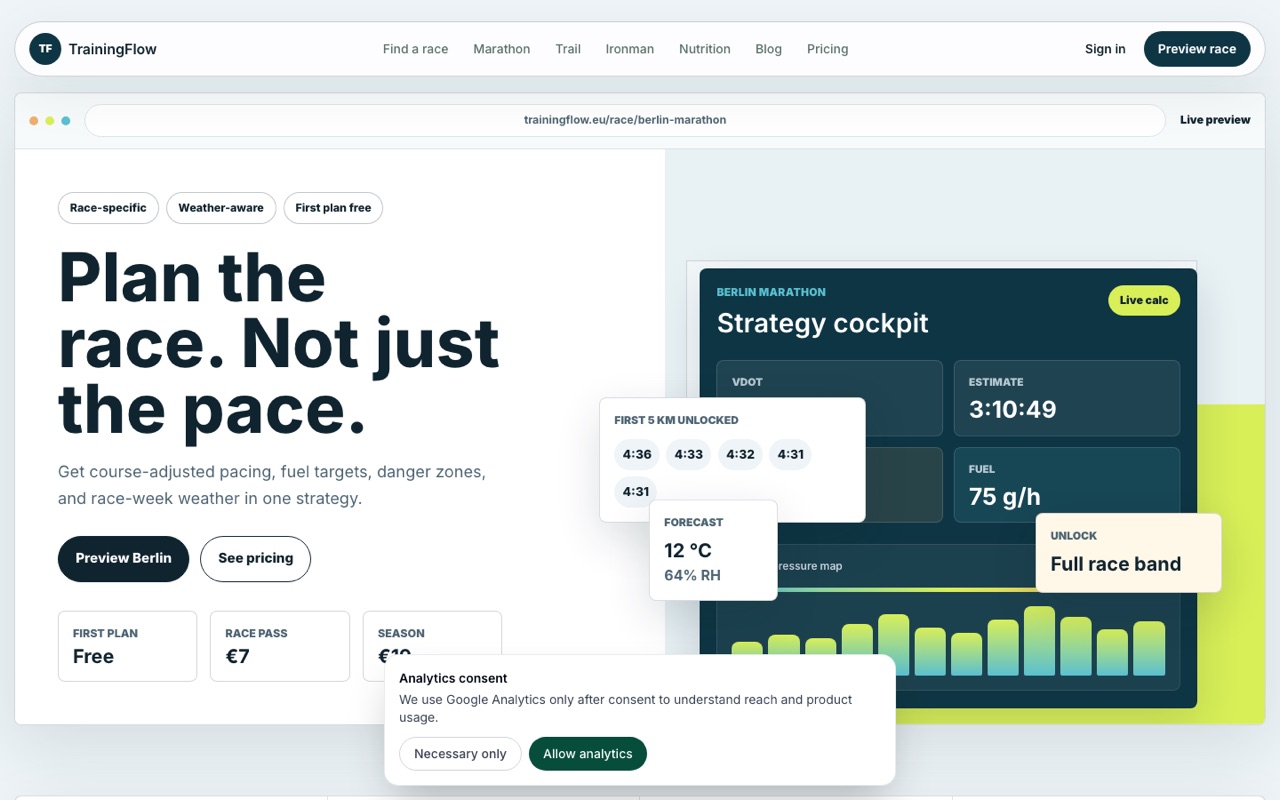1280x800 pixels.
Task: Click the First plan free pill
Action: pyautogui.click(x=333, y=208)
